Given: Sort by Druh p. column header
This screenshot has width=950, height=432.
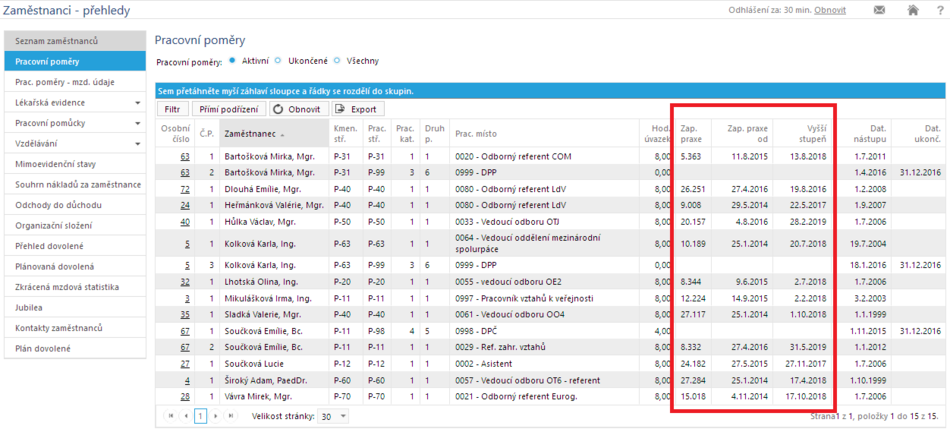Looking at the screenshot, I should tap(434, 133).
